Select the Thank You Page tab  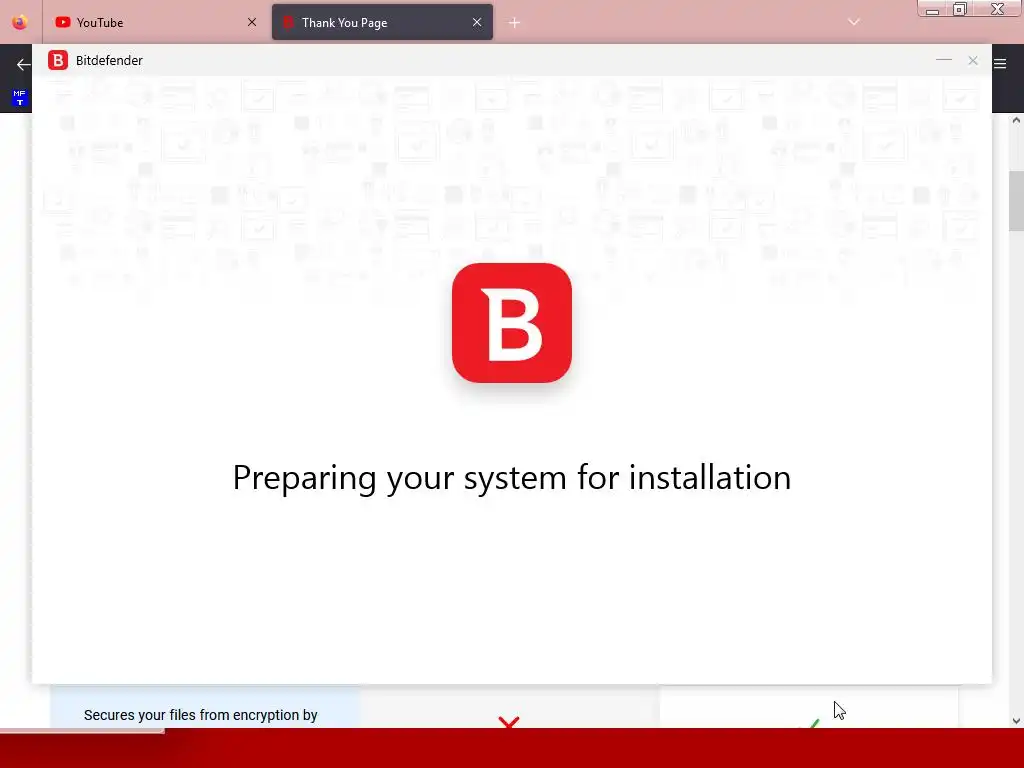tap(382, 22)
